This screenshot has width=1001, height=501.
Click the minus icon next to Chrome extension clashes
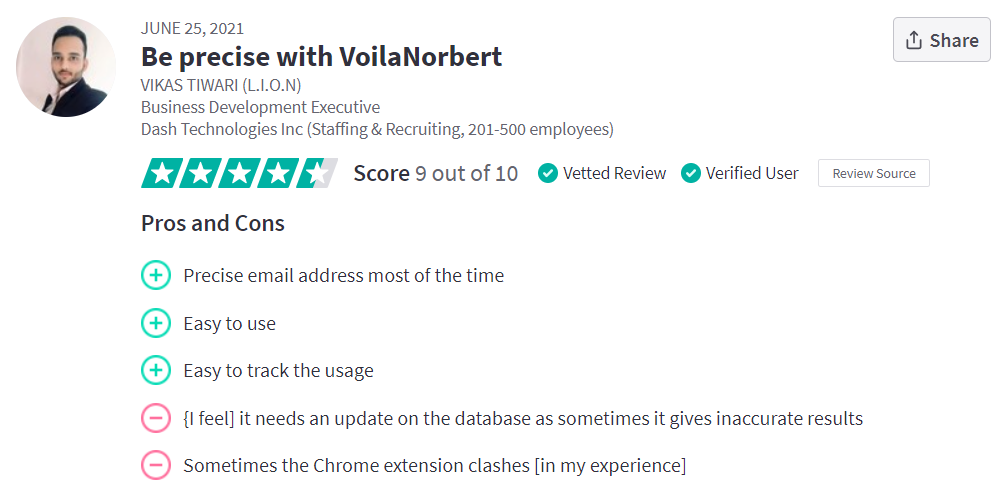point(156,465)
